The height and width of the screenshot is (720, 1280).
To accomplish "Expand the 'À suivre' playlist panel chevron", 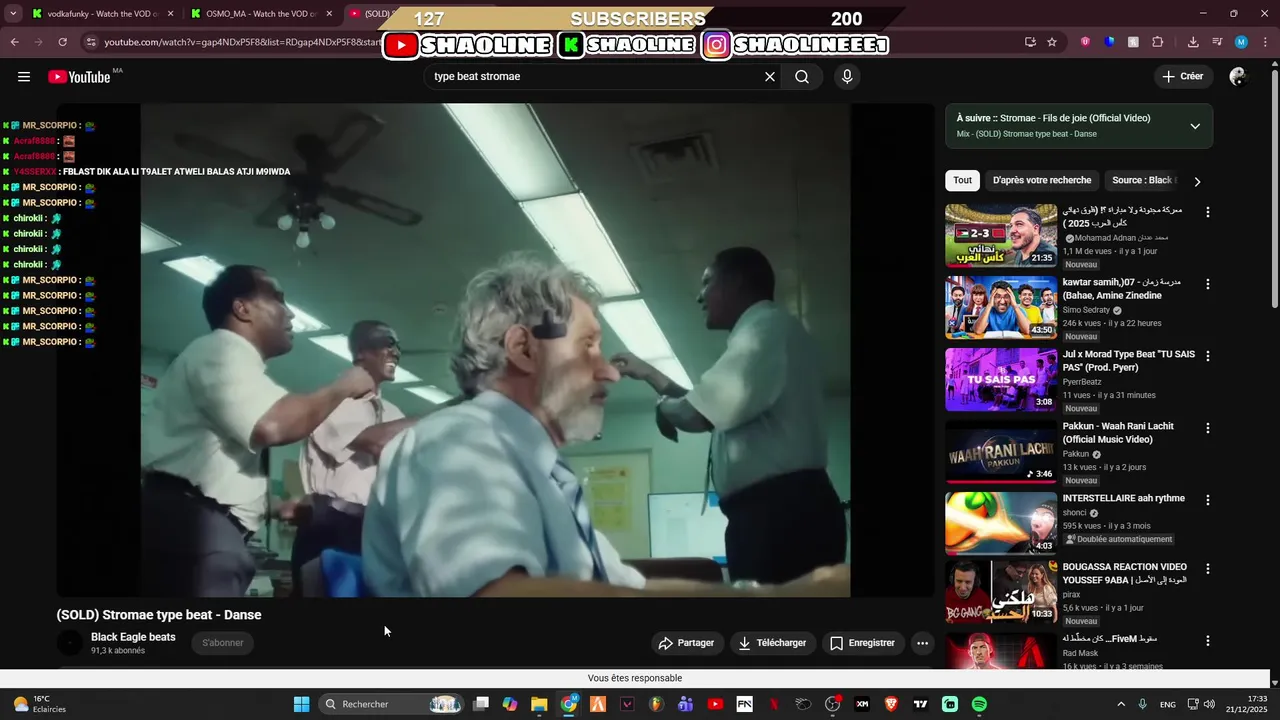I will click(1195, 126).
